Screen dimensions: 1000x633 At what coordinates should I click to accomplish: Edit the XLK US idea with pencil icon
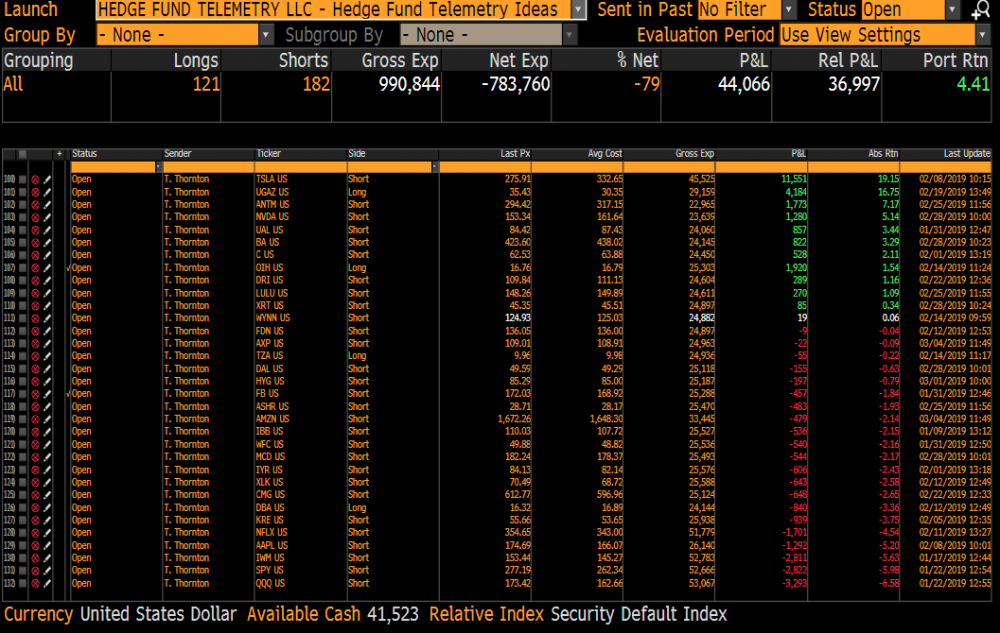(47, 483)
